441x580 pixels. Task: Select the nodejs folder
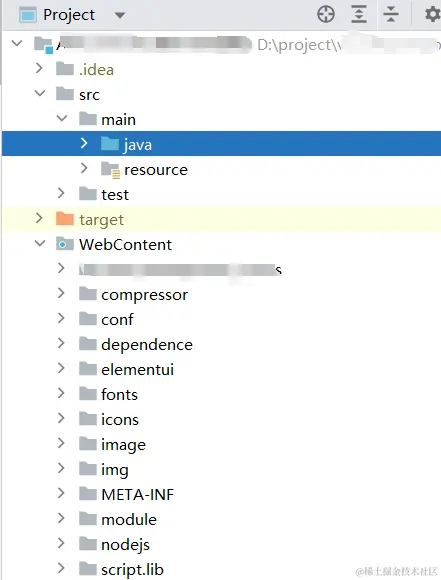(125, 544)
